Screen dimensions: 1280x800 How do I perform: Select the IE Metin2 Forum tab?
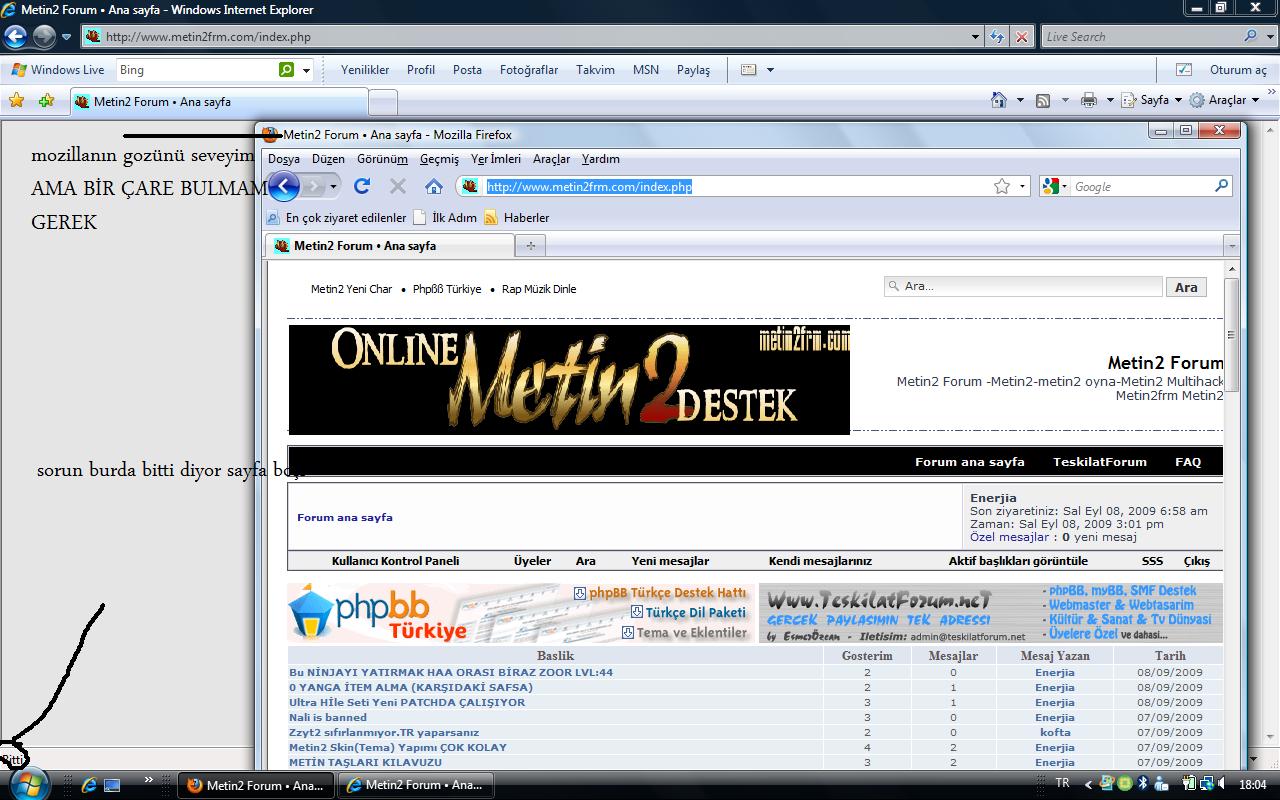tap(219, 101)
